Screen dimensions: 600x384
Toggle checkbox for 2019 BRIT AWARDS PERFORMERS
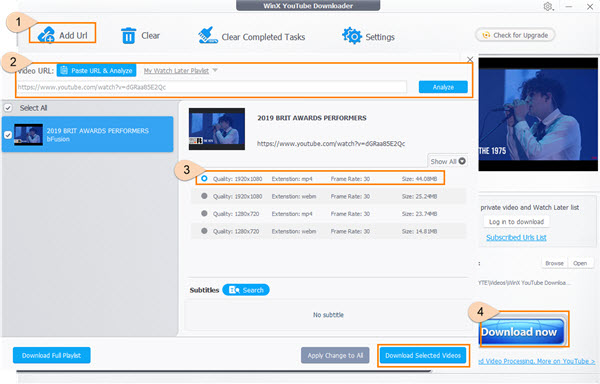8,135
